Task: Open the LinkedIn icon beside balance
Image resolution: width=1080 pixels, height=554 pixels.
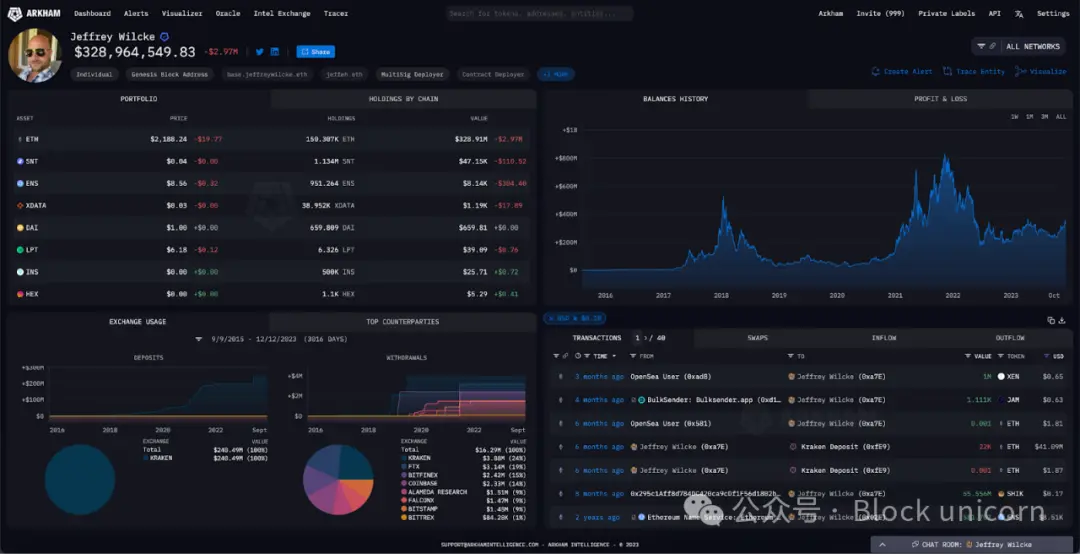Action: click(275, 52)
